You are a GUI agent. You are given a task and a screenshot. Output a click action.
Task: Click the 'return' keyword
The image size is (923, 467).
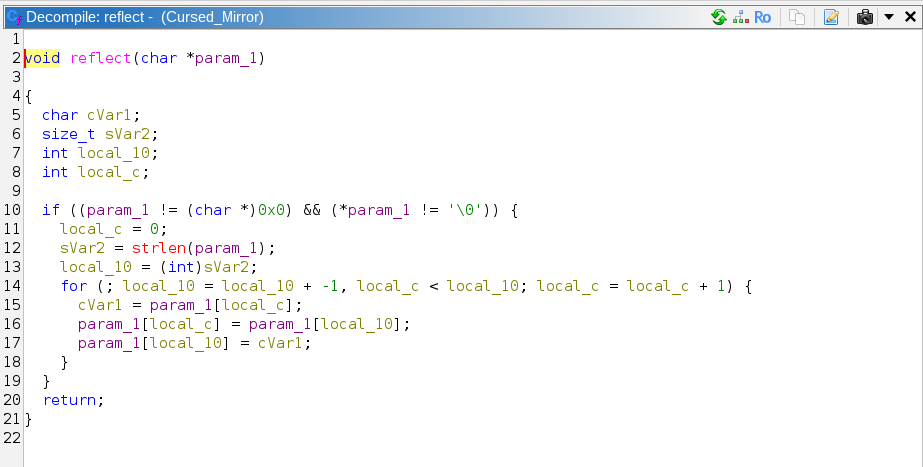(x=69, y=400)
